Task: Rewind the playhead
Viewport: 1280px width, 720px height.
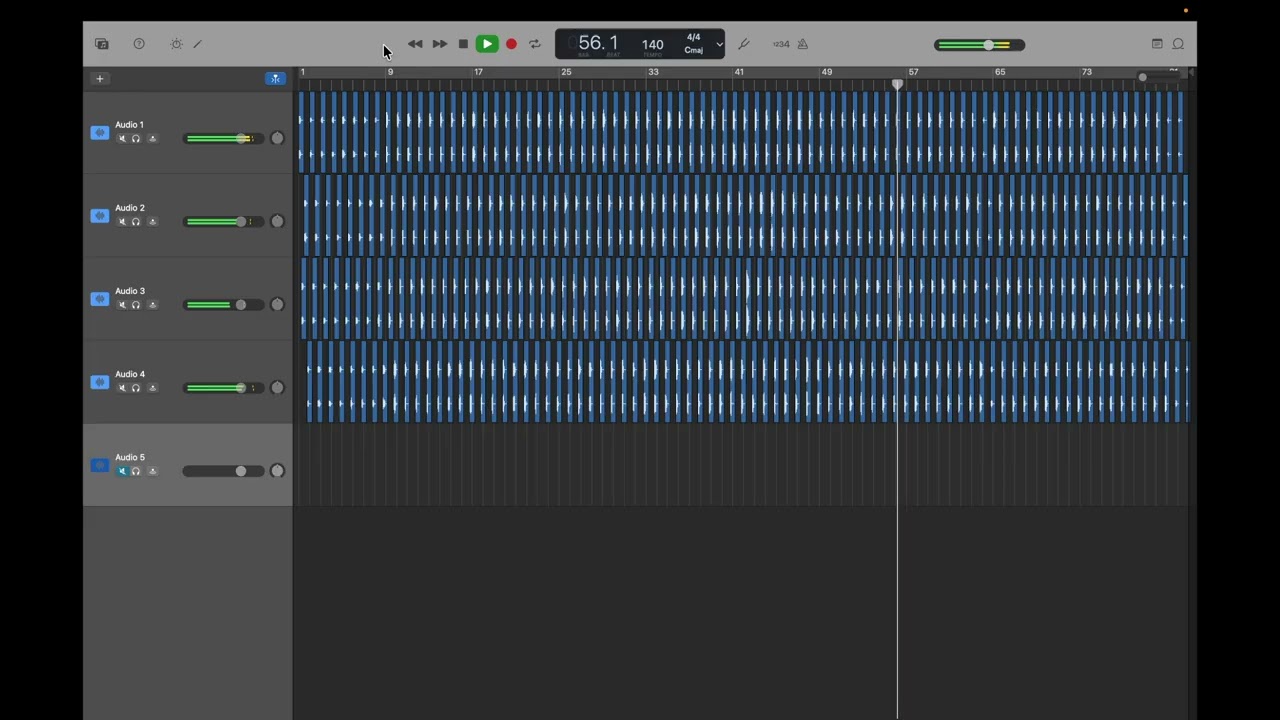Action: [415, 44]
